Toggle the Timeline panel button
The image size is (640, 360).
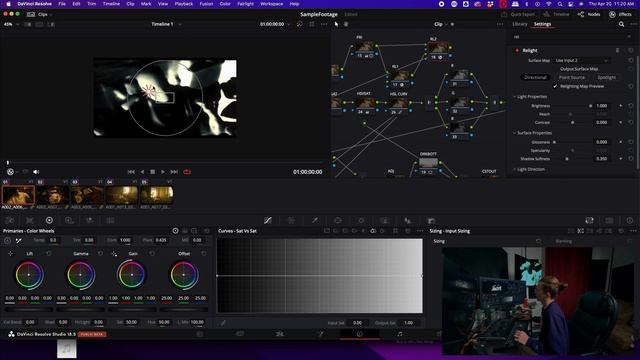(x=556, y=14)
